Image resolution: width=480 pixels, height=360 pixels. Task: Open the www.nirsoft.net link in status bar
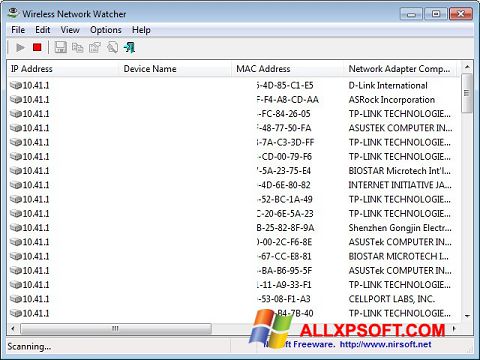pos(385,344)
